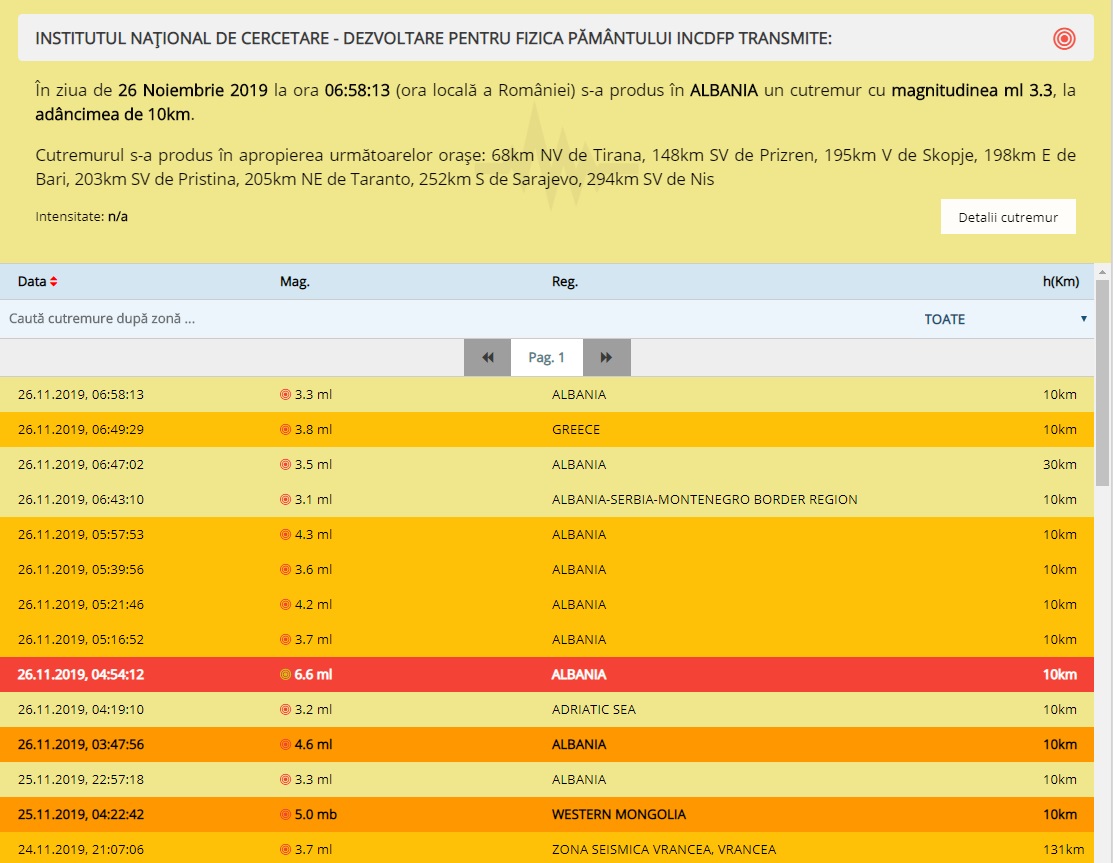Click the magnitude icon beside 3.5 ml
Viewport: 1113px width, 863px height.
pyautogui.click(x=285, y=465)
